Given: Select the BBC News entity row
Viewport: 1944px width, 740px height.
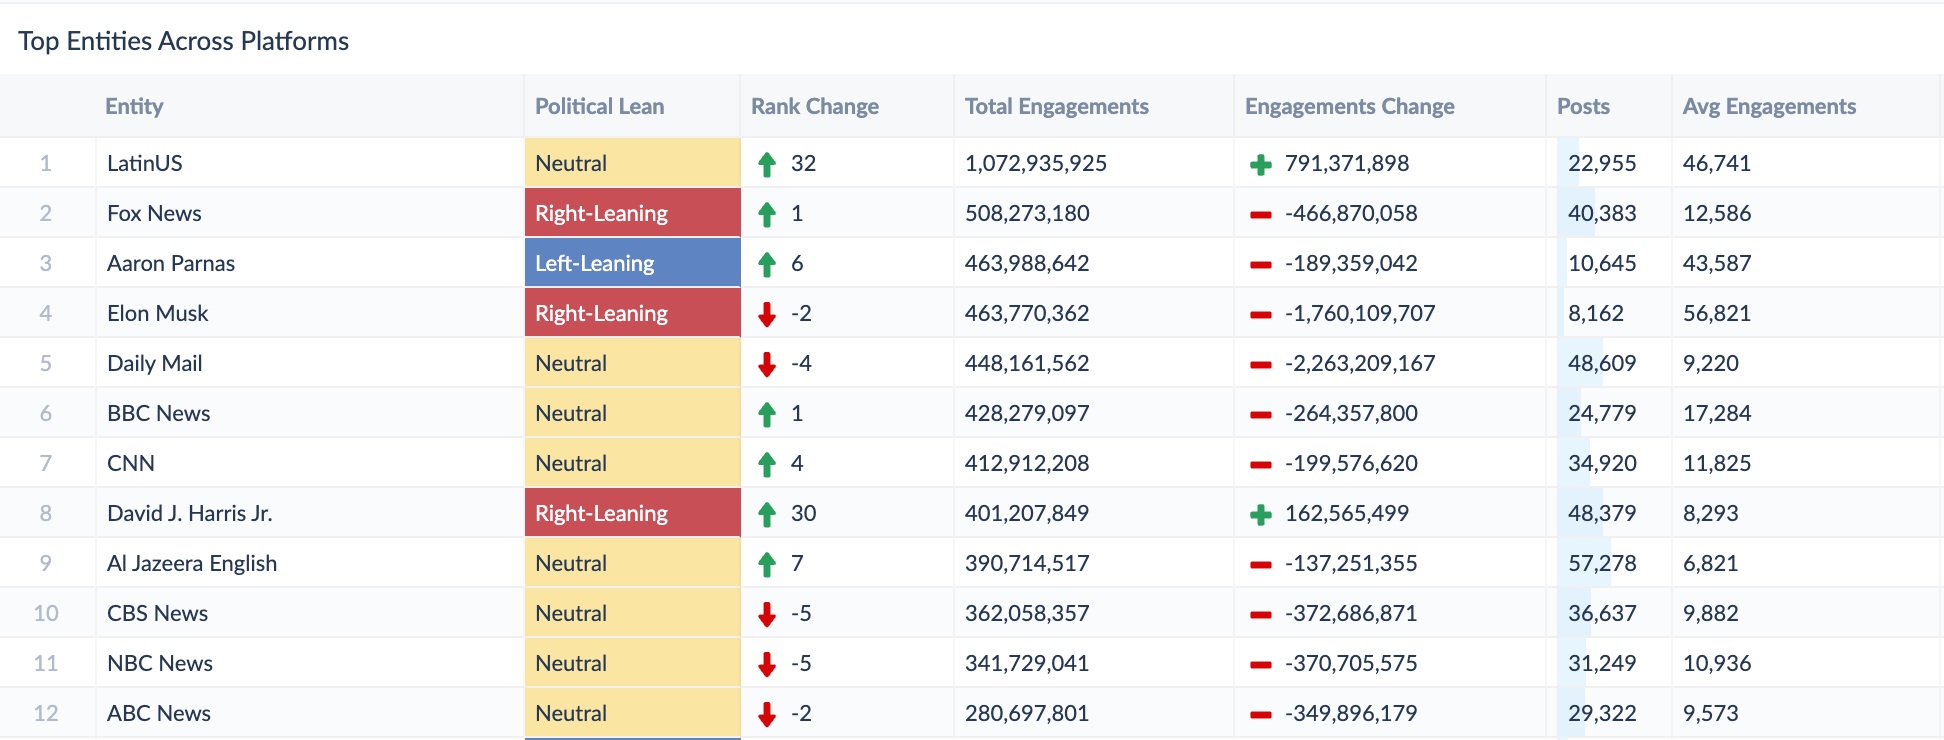Looking at the screenshot, I should click(x=972, y=413).
